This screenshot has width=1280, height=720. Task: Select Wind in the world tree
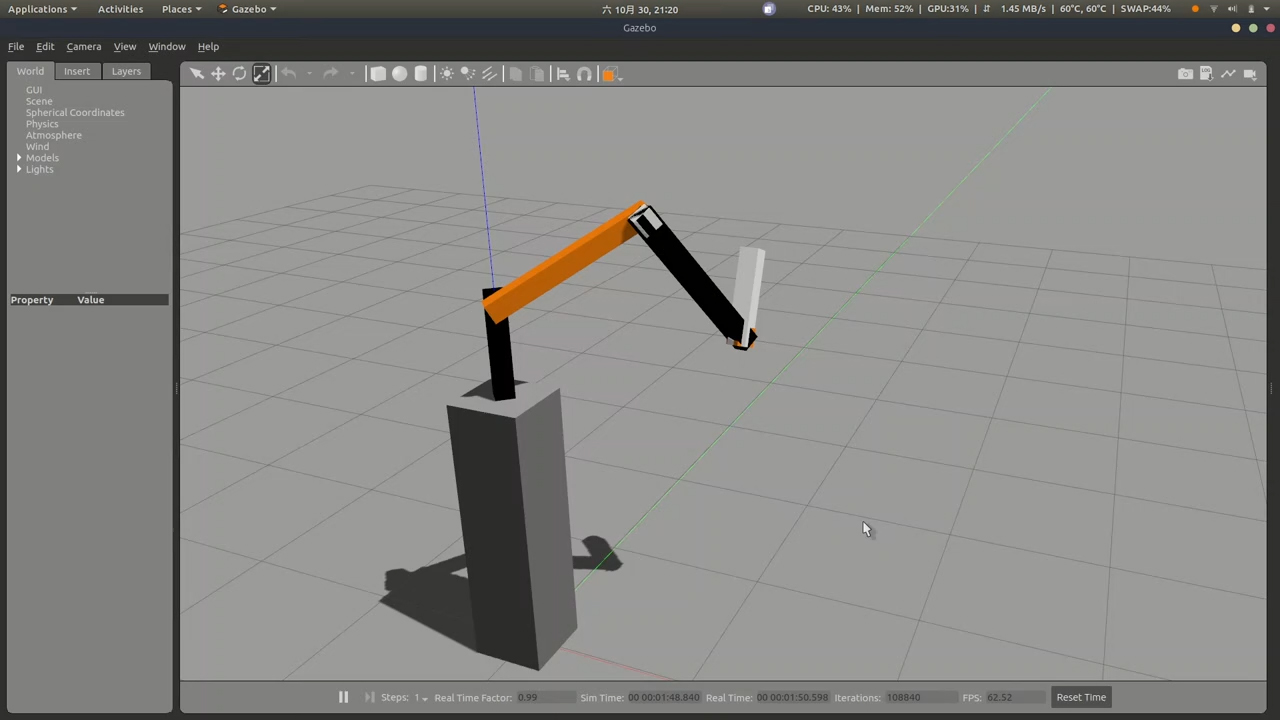click(37, 147)
